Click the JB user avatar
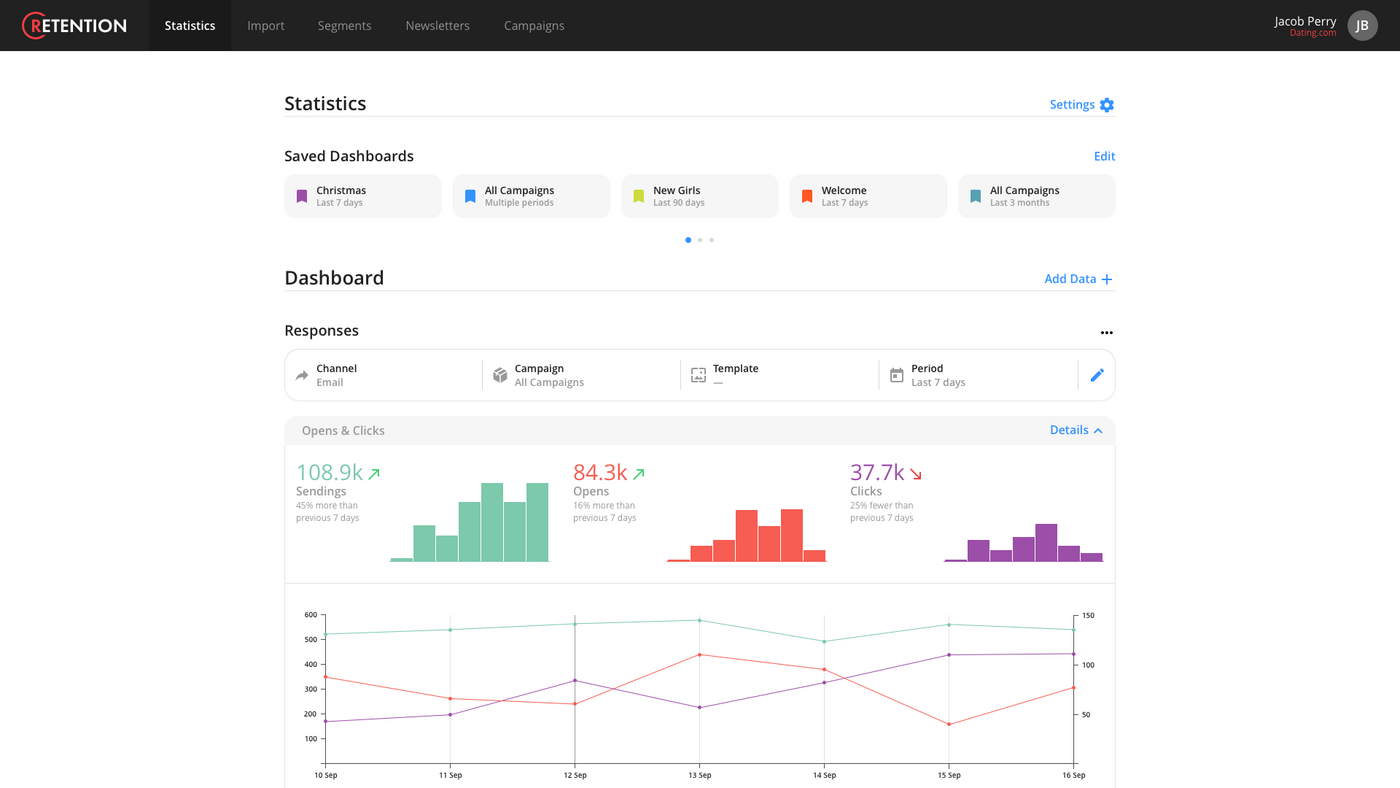 pos(1362,25)
